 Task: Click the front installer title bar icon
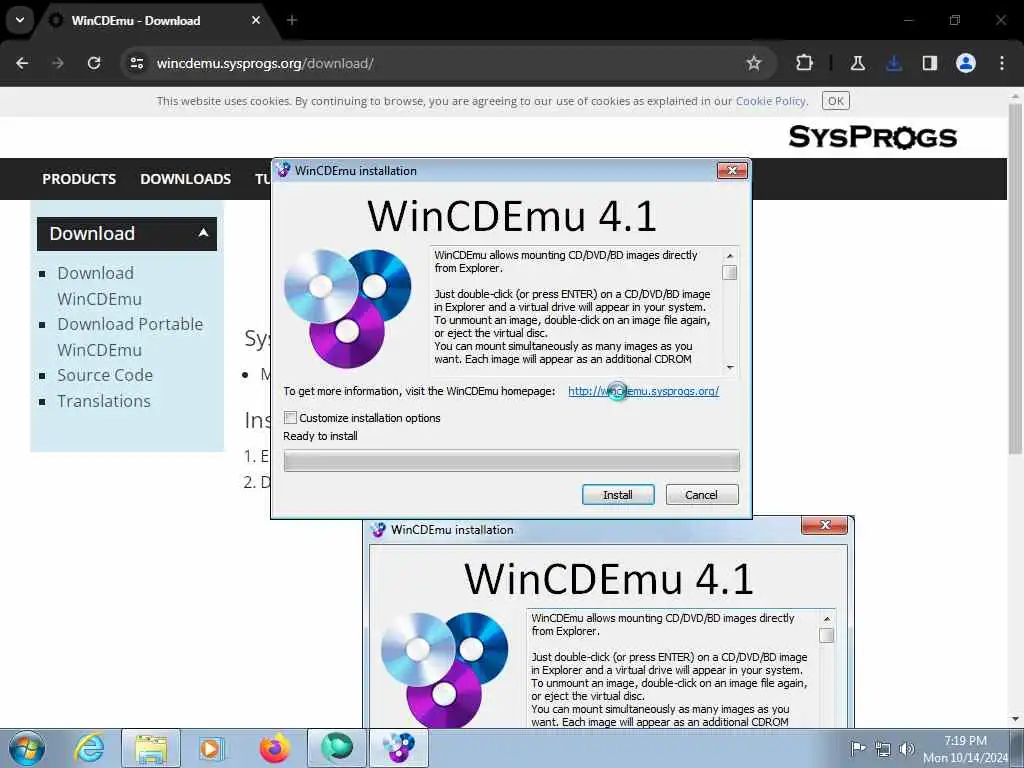point(283,170)
